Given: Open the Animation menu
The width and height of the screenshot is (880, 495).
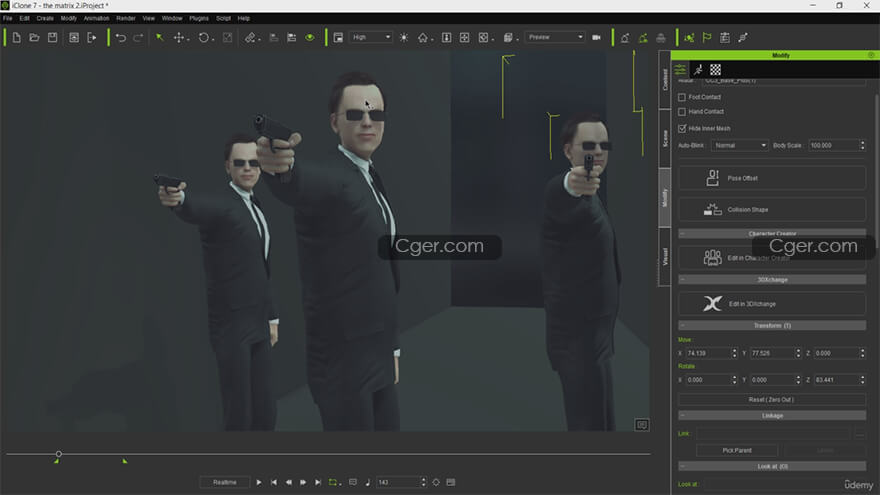Looking at the screenshot, I should click(96, 18).
